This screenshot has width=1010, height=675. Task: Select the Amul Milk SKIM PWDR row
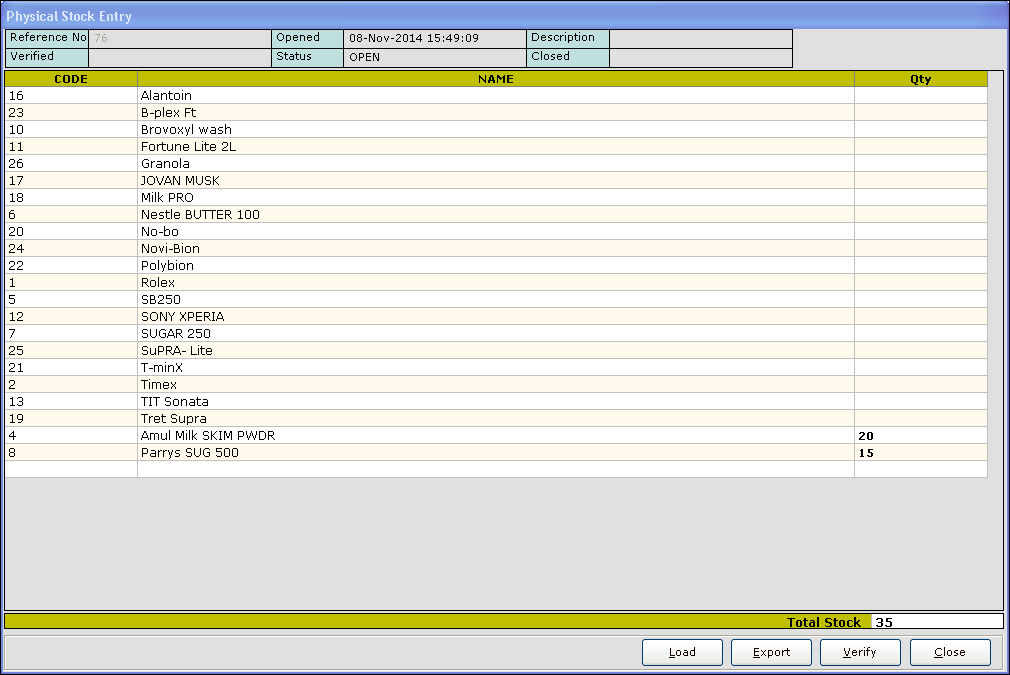coord(496,435)
